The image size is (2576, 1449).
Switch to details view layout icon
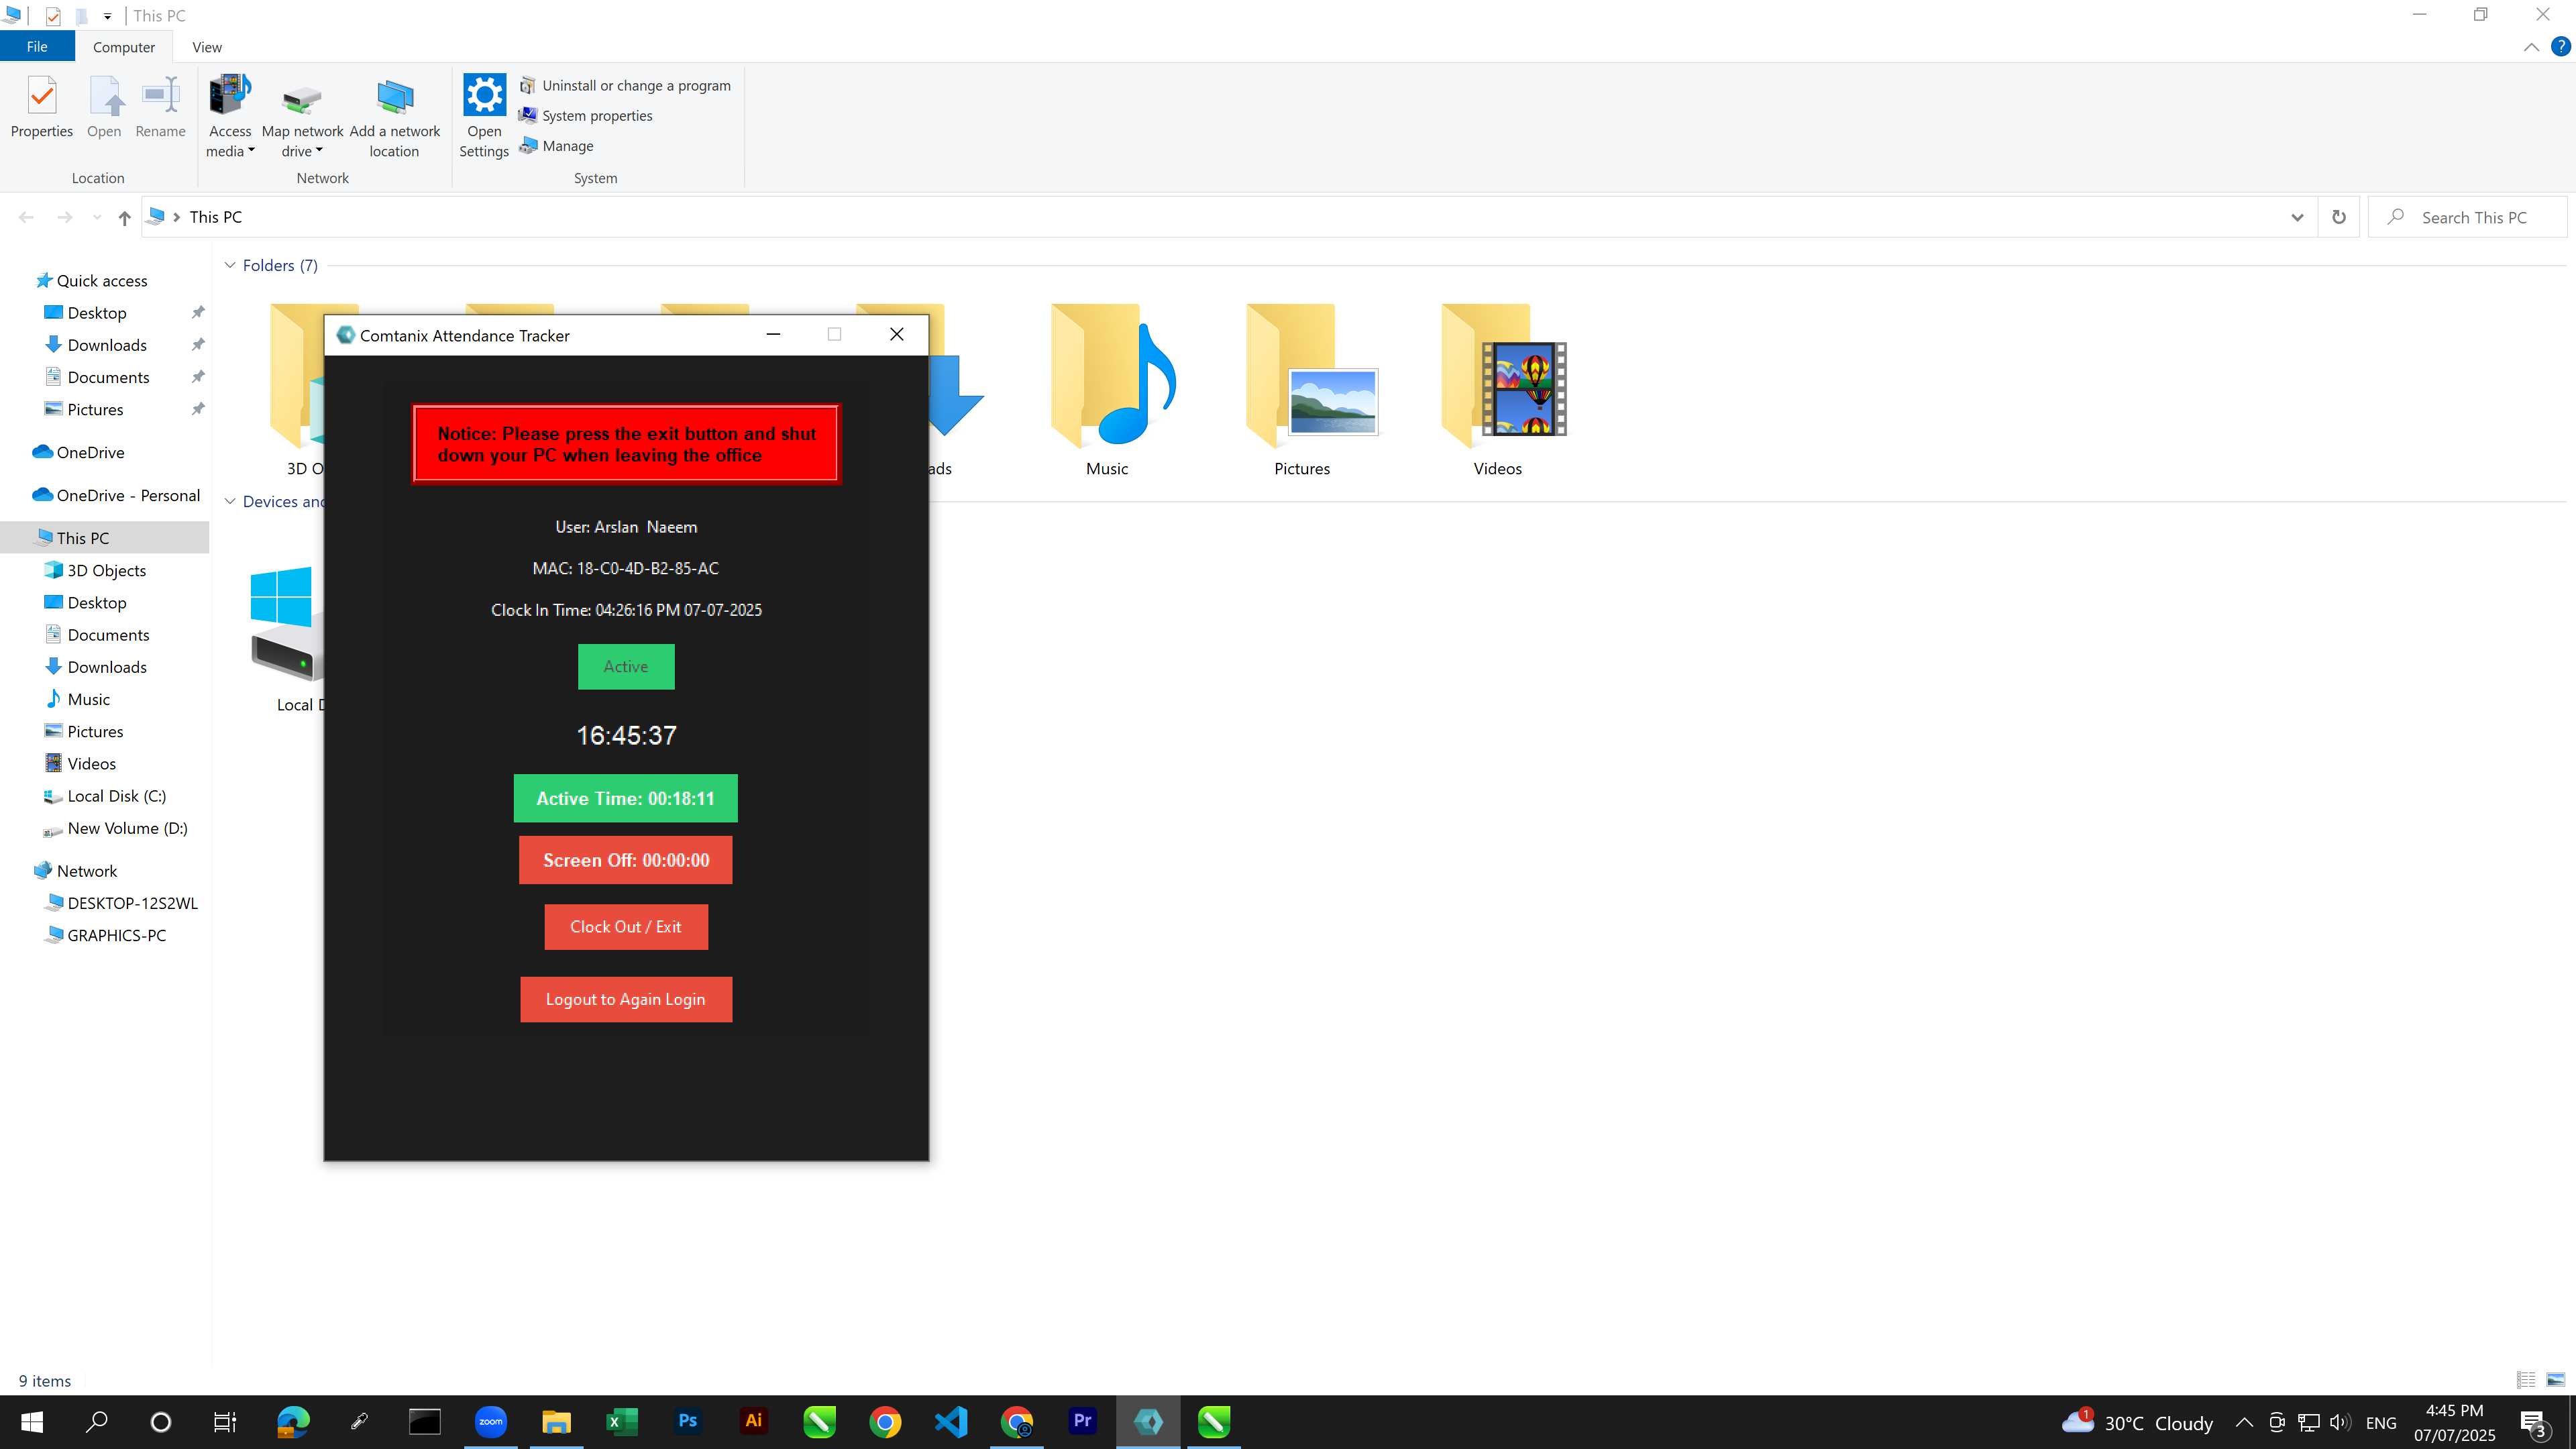point(2526,1380)
